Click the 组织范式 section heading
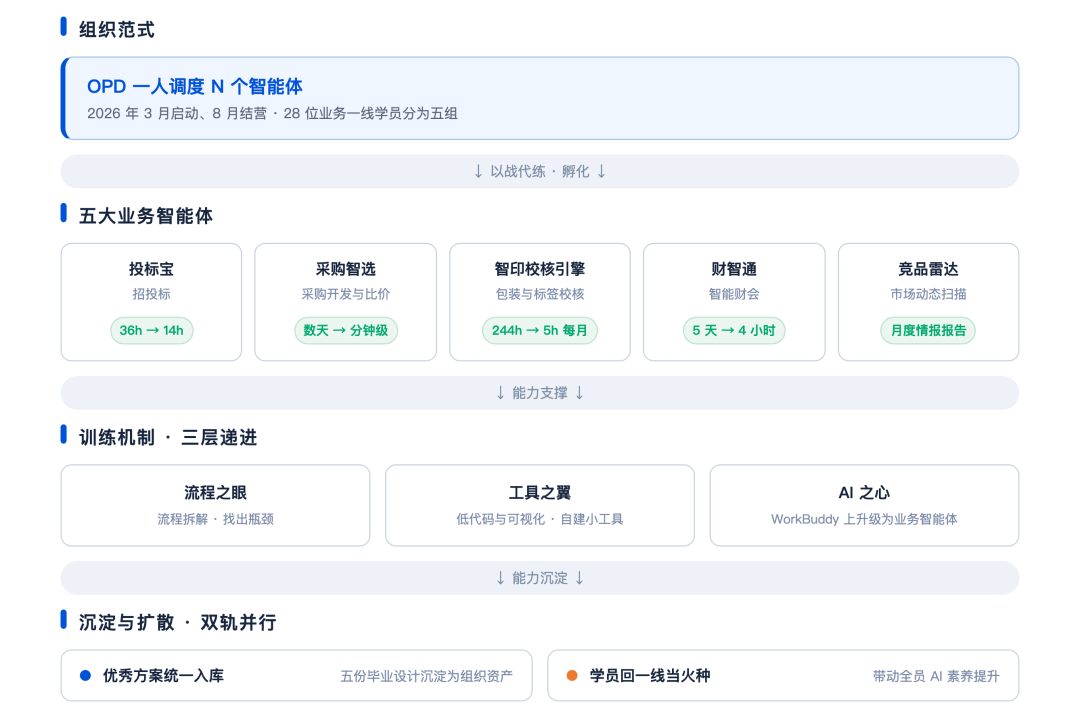 116,30
